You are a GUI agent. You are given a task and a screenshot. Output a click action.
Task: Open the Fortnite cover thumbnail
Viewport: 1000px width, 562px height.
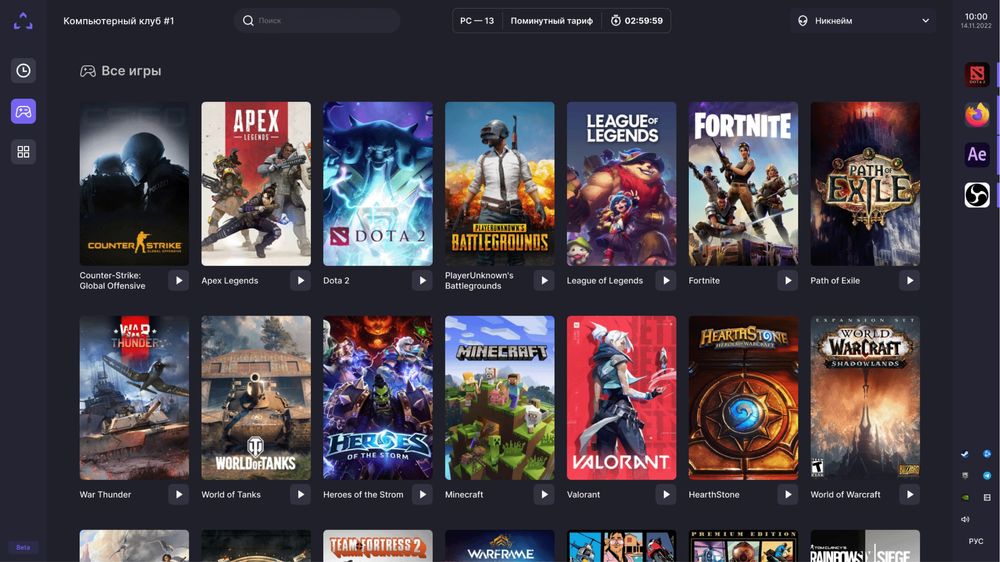click(743, 184)
